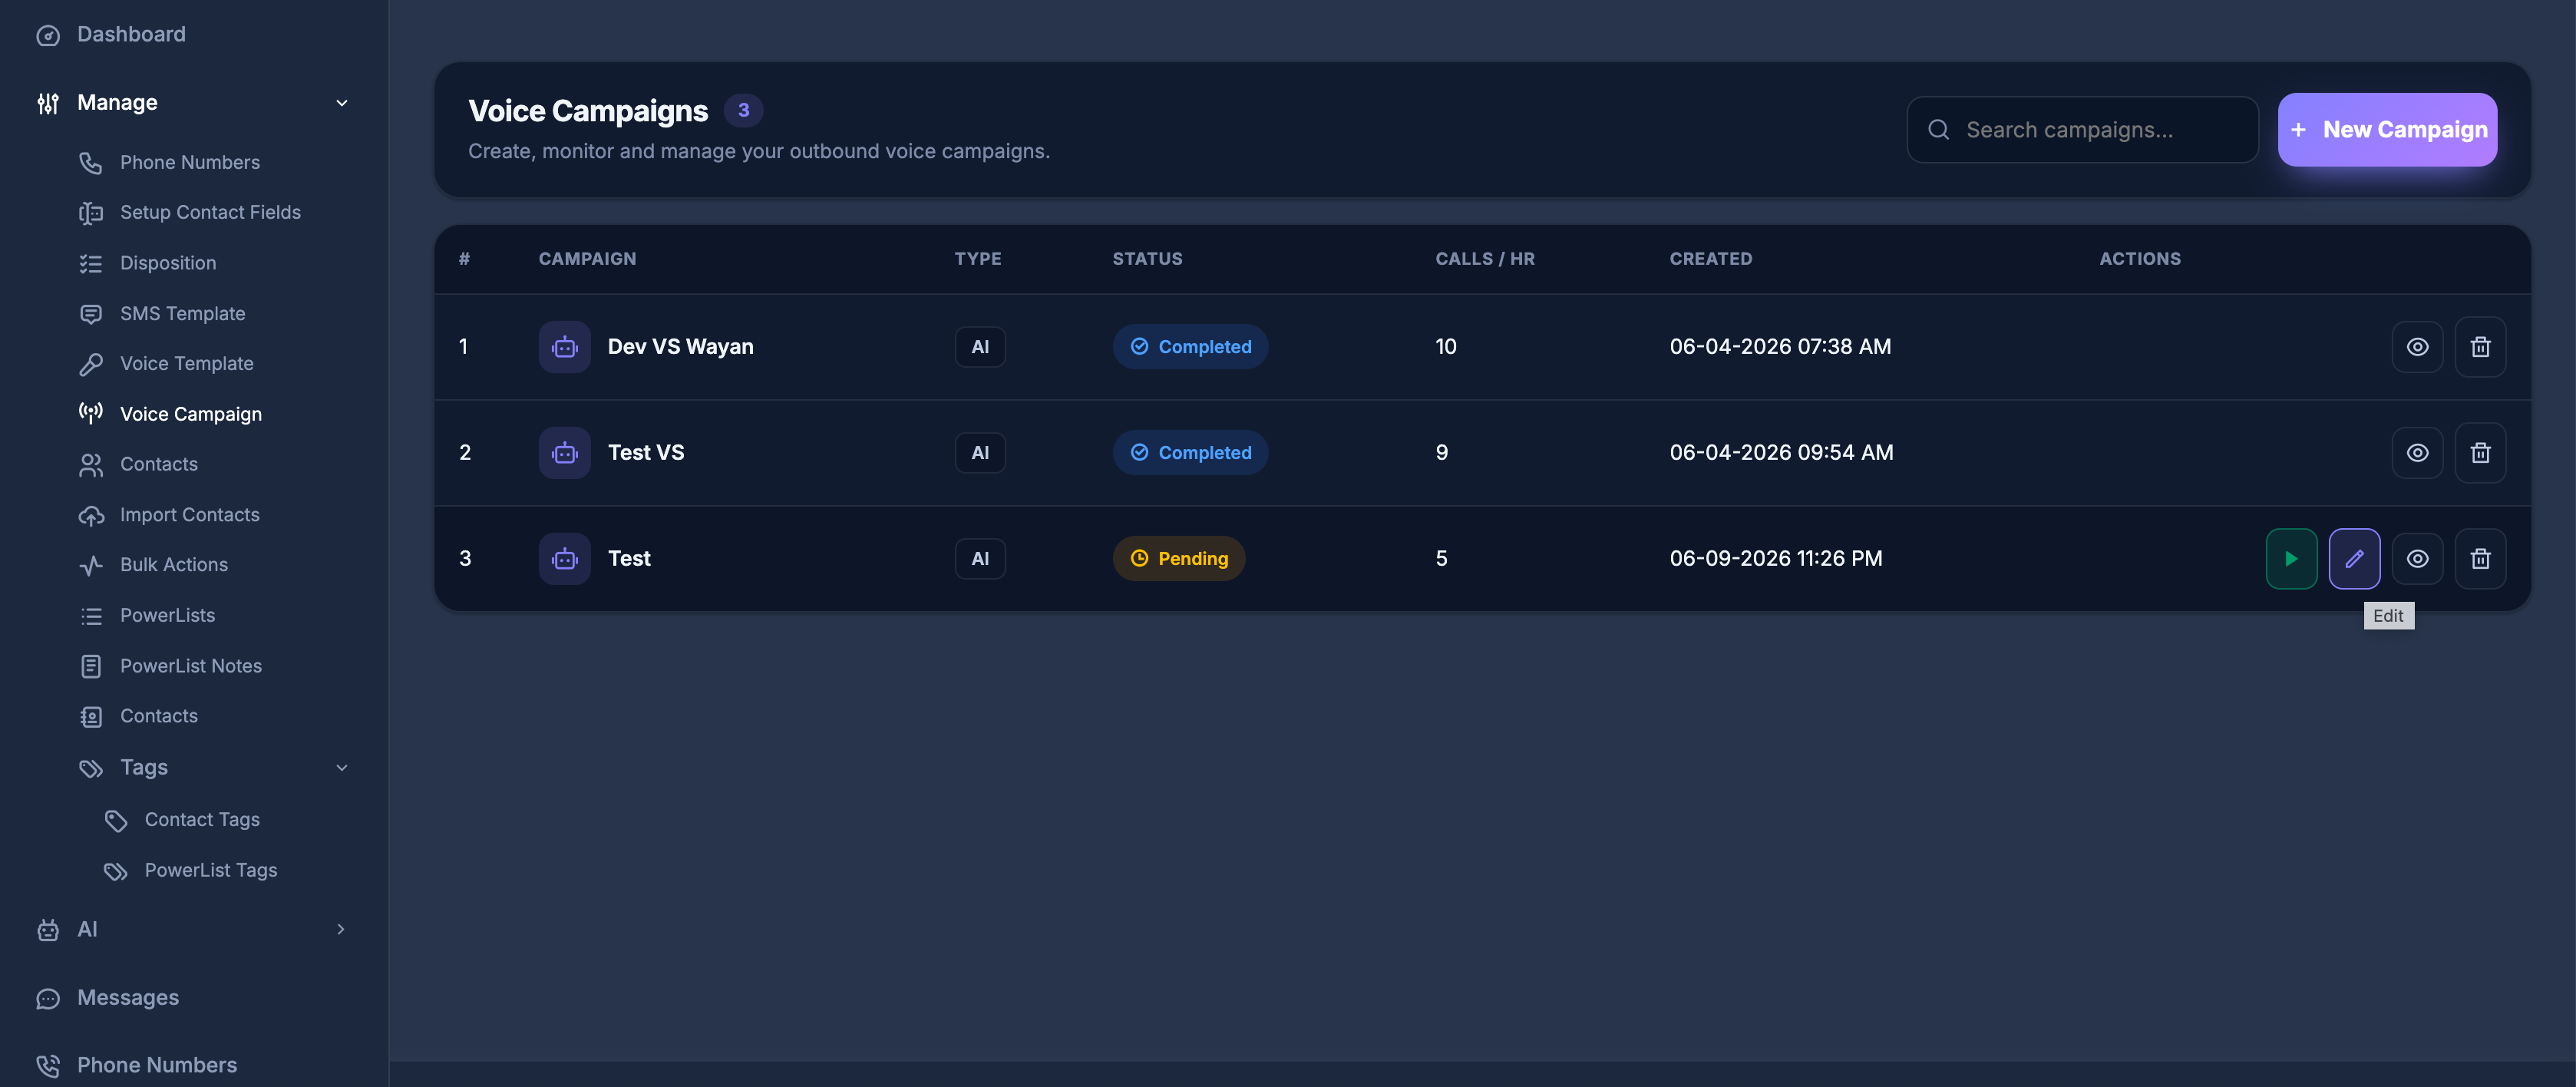Go to Import Contacts

click(x=189, y=514)
